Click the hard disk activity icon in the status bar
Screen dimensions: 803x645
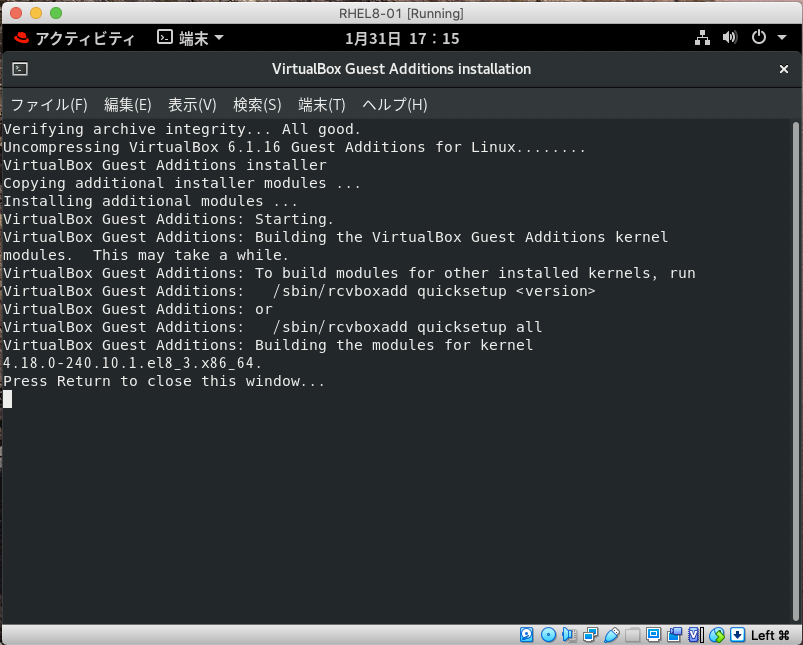point(527,634)
